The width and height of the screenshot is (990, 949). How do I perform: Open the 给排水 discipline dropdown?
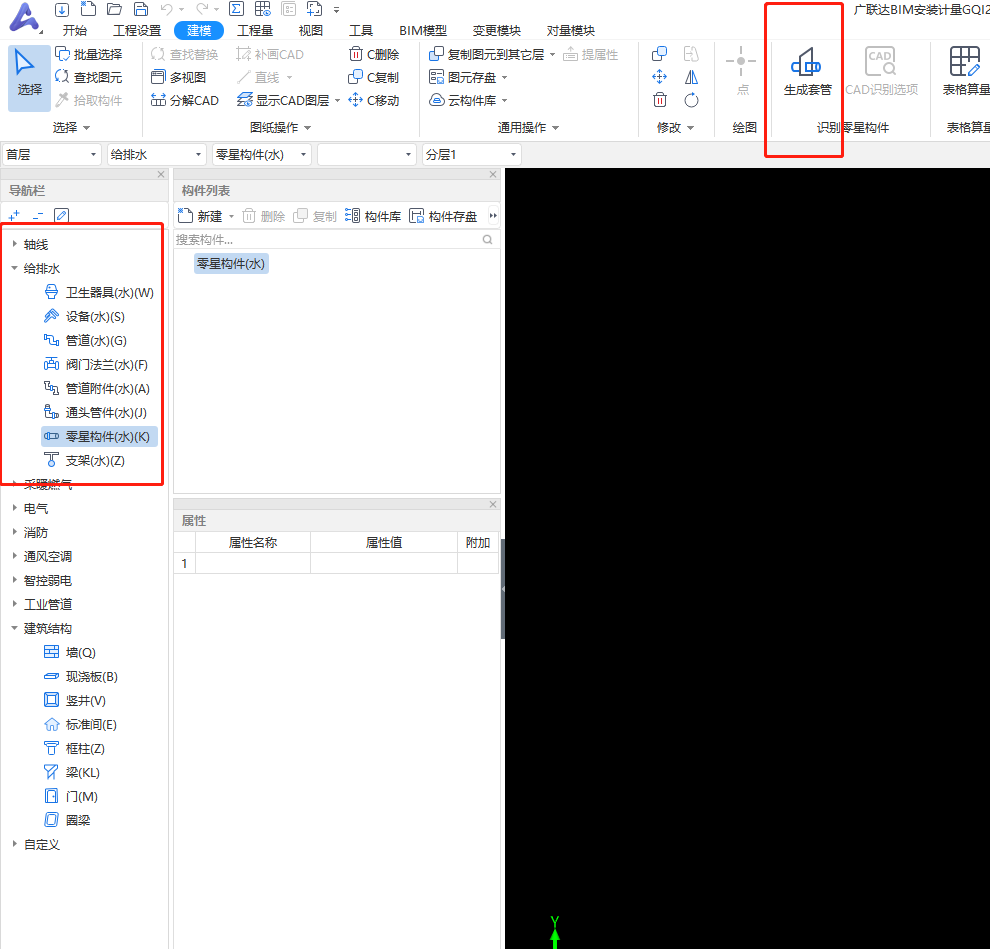click(x=157, y=154)
